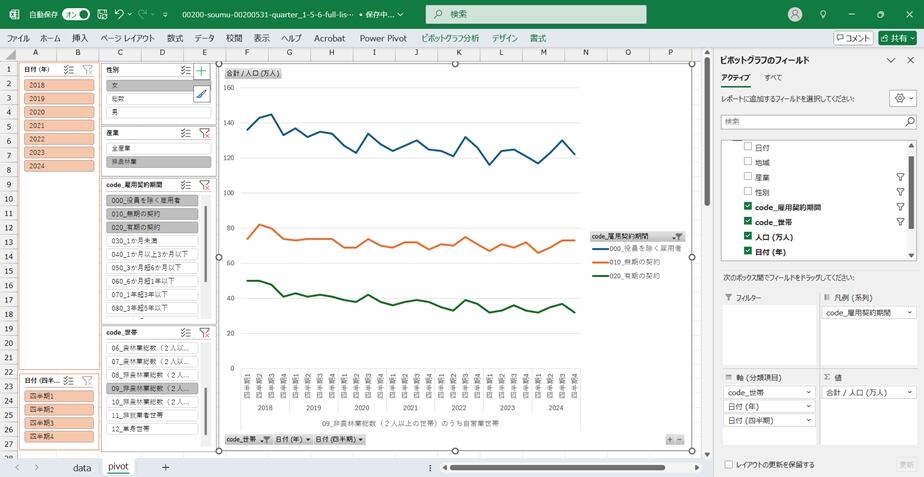The height and width of the screenshot is (477, 924).
Task: Click the undo arrow icon
Action: (x=120, y=15)
